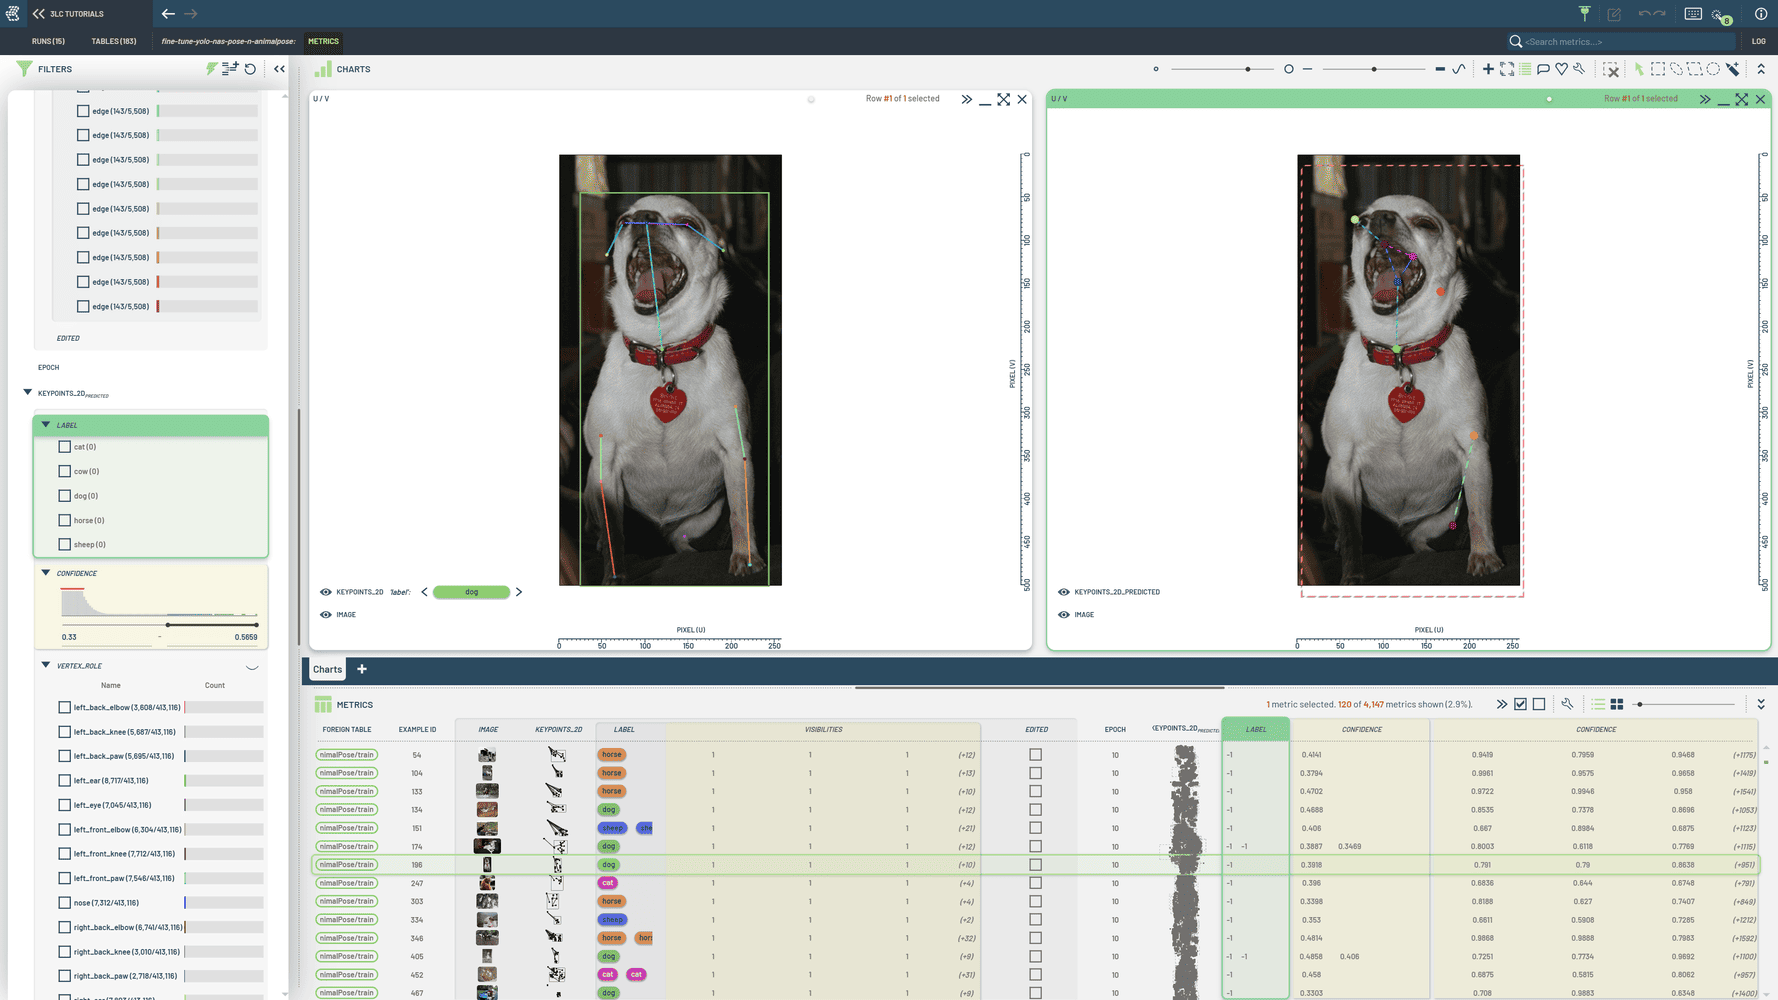Select the ellipse selection tool

(x=1713, y=69)
